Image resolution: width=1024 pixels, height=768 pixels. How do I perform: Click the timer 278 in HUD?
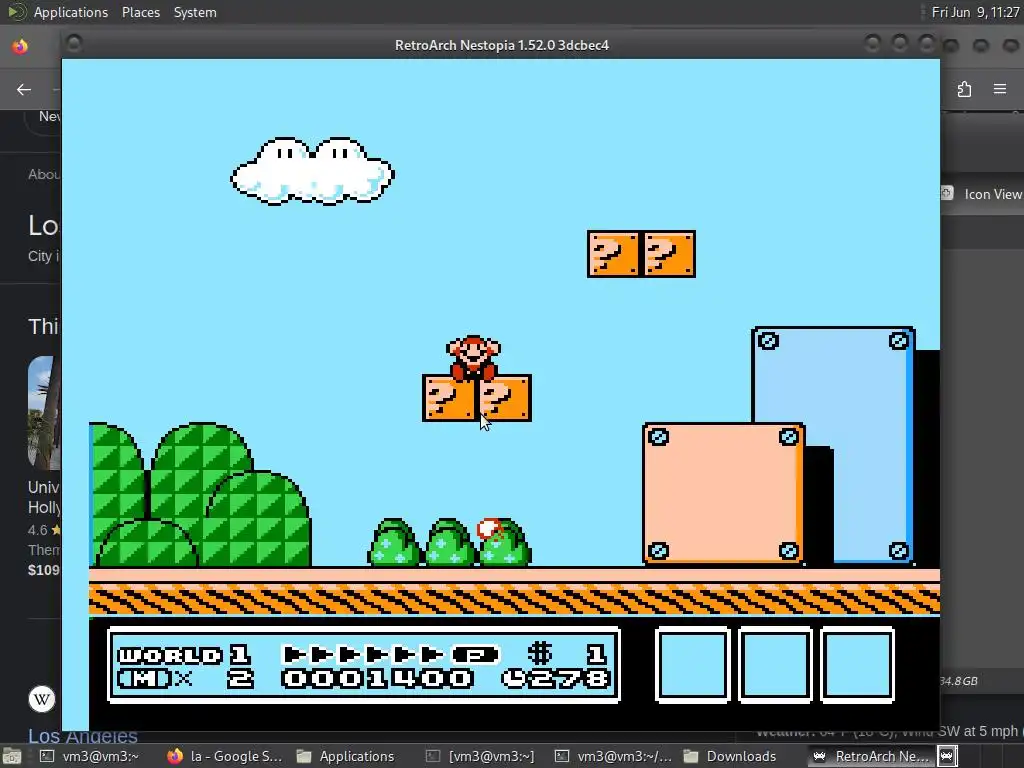[x=556, y=679]
